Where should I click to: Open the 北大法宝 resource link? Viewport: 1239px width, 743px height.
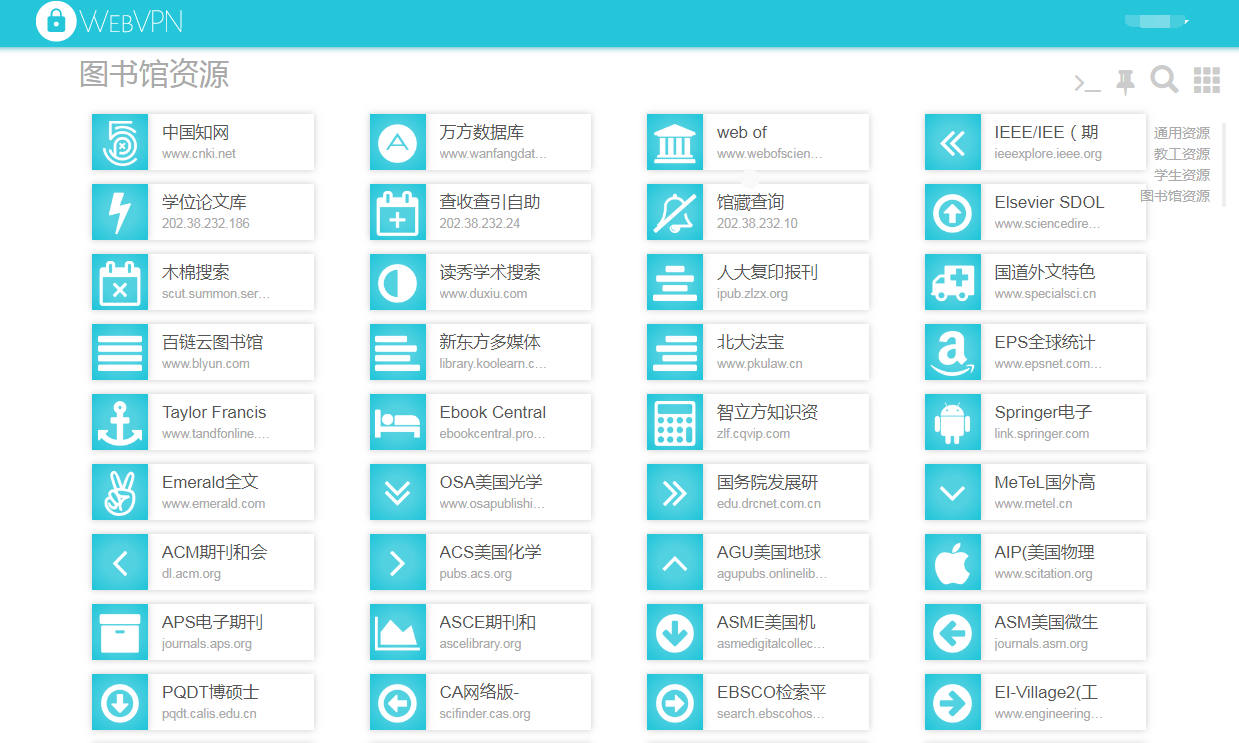750,342
